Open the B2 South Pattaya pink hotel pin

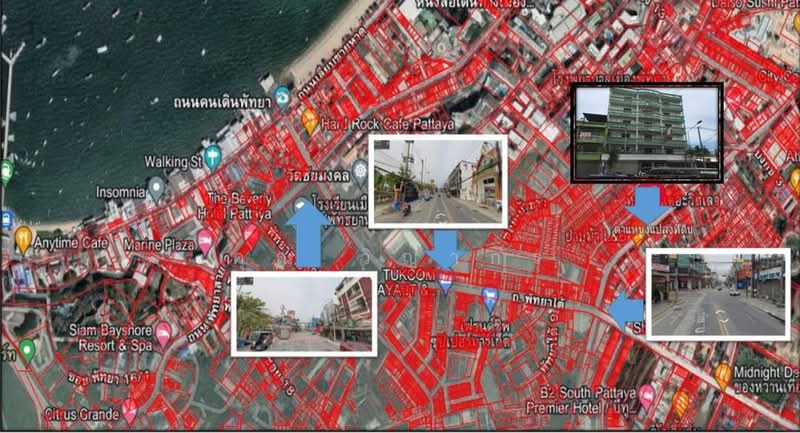coord(647,396)
